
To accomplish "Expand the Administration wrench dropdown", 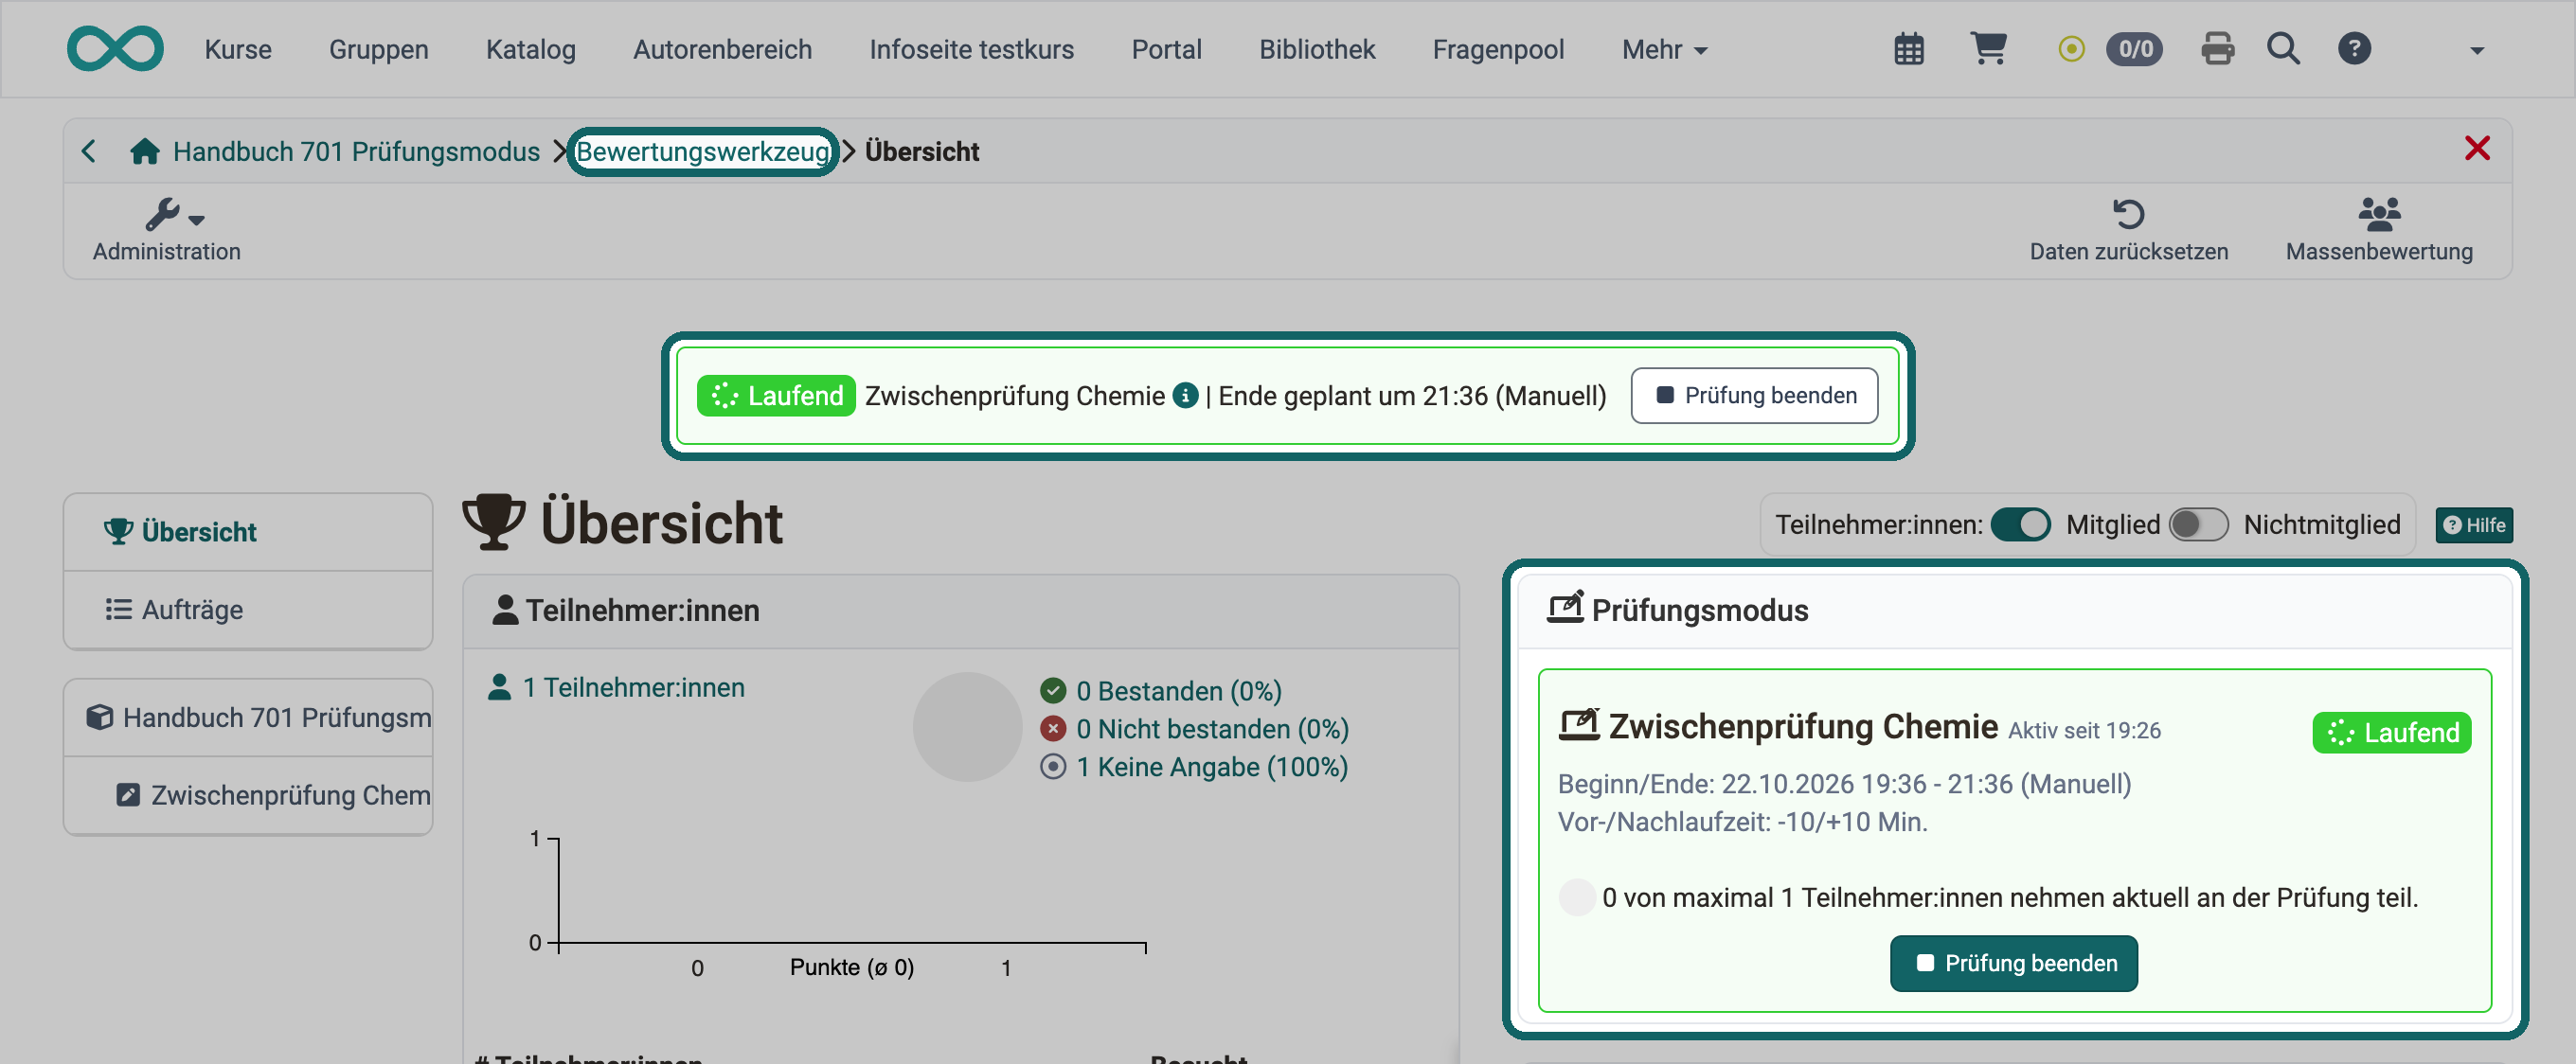I will 174,214.
